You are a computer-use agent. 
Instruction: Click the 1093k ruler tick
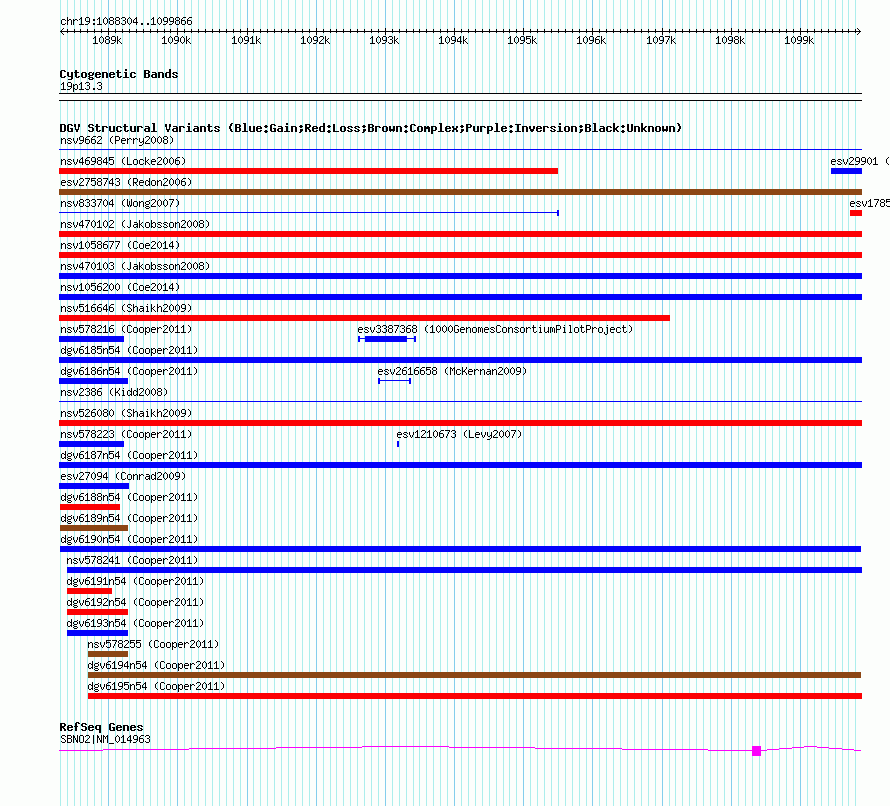coord(384,40)
